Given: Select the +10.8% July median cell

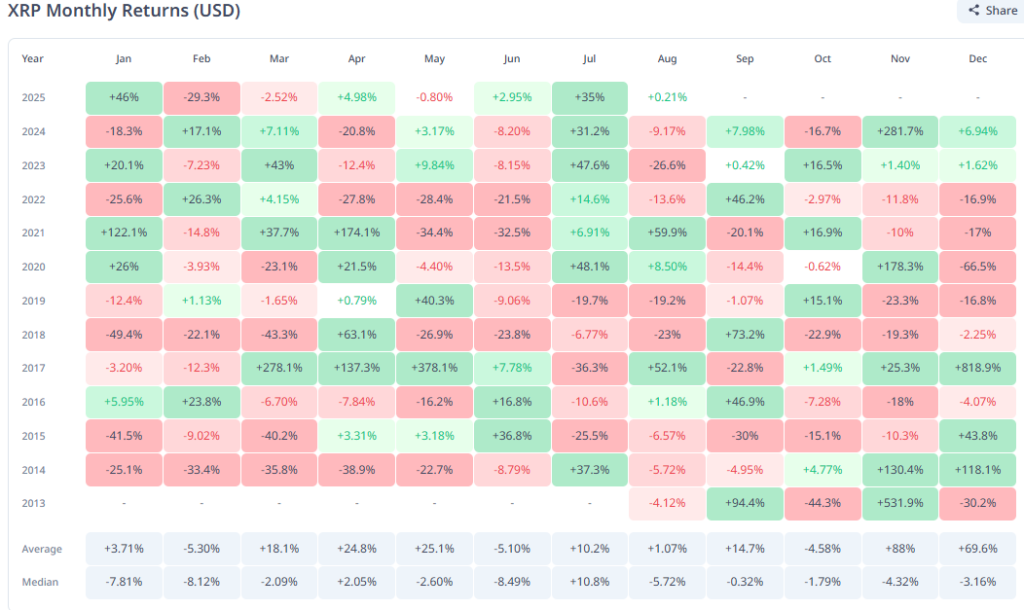Looking at the screenshot, I should pos(589,582).
